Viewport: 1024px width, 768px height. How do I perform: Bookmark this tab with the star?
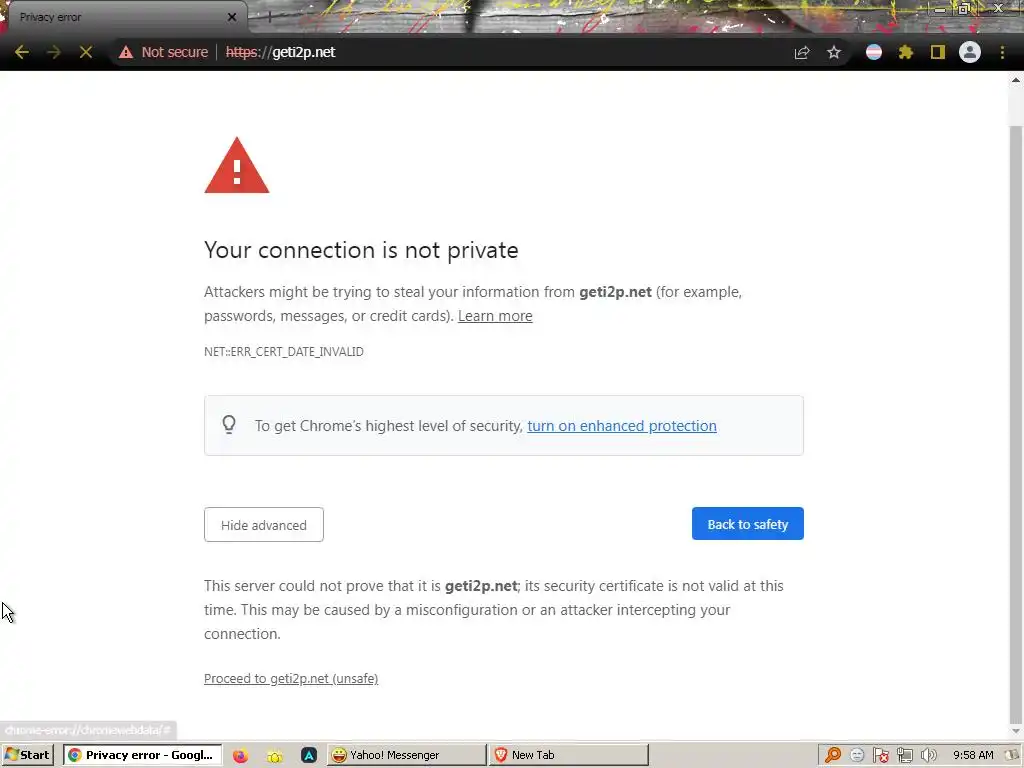click(834, 52)
